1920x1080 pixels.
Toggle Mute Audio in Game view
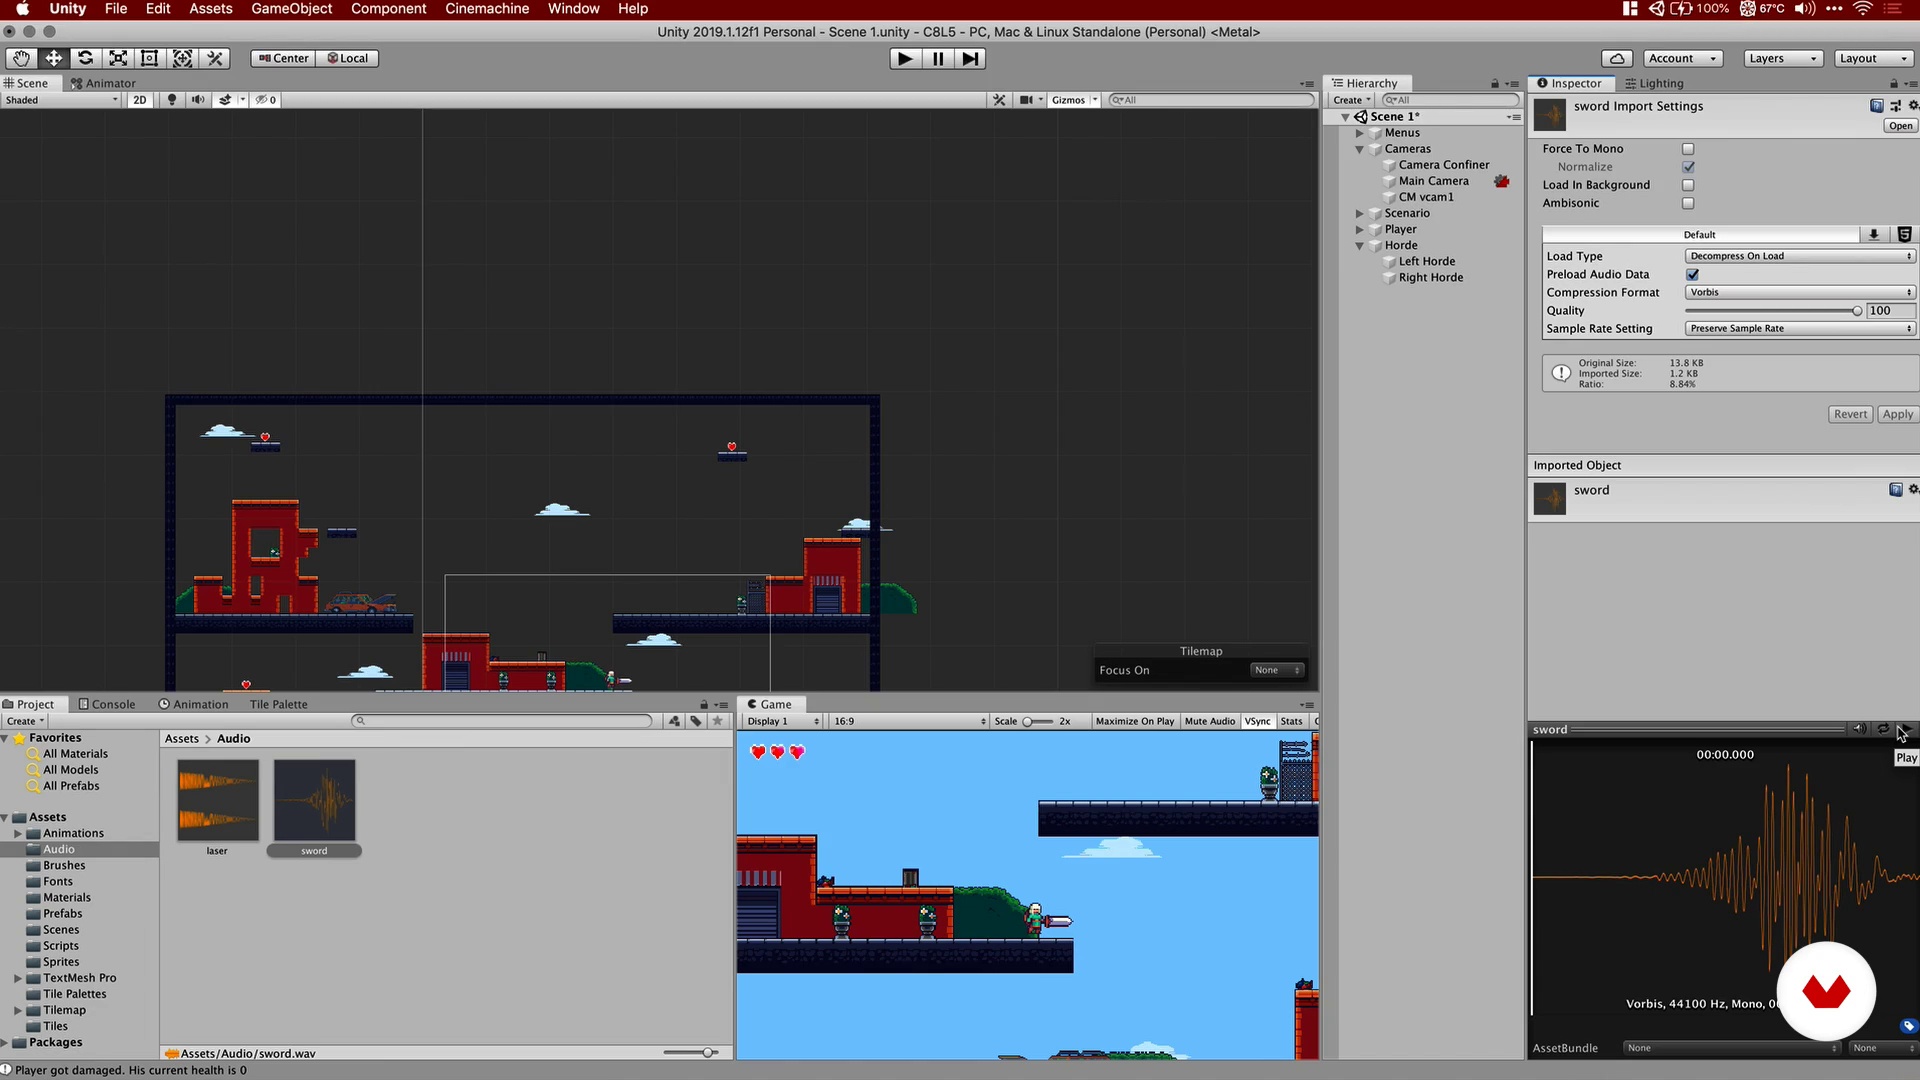(x=1209, y=721)
